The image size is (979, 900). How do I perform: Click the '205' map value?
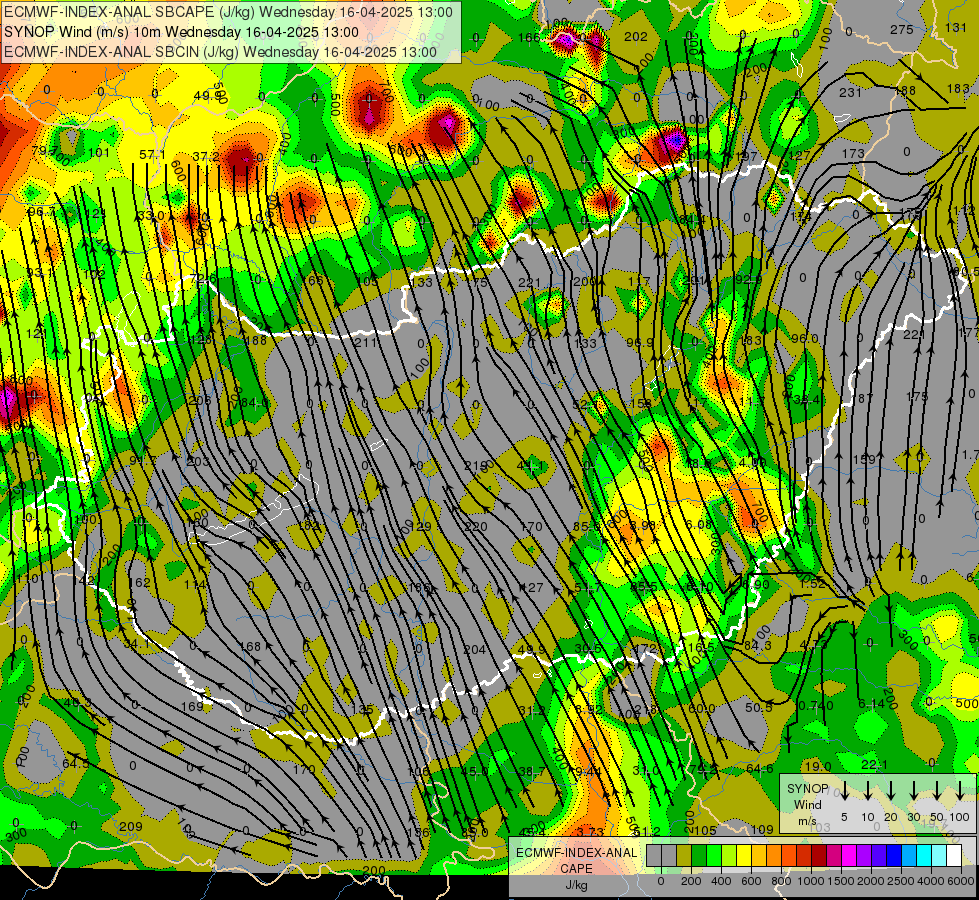click(x=199, y=400)
